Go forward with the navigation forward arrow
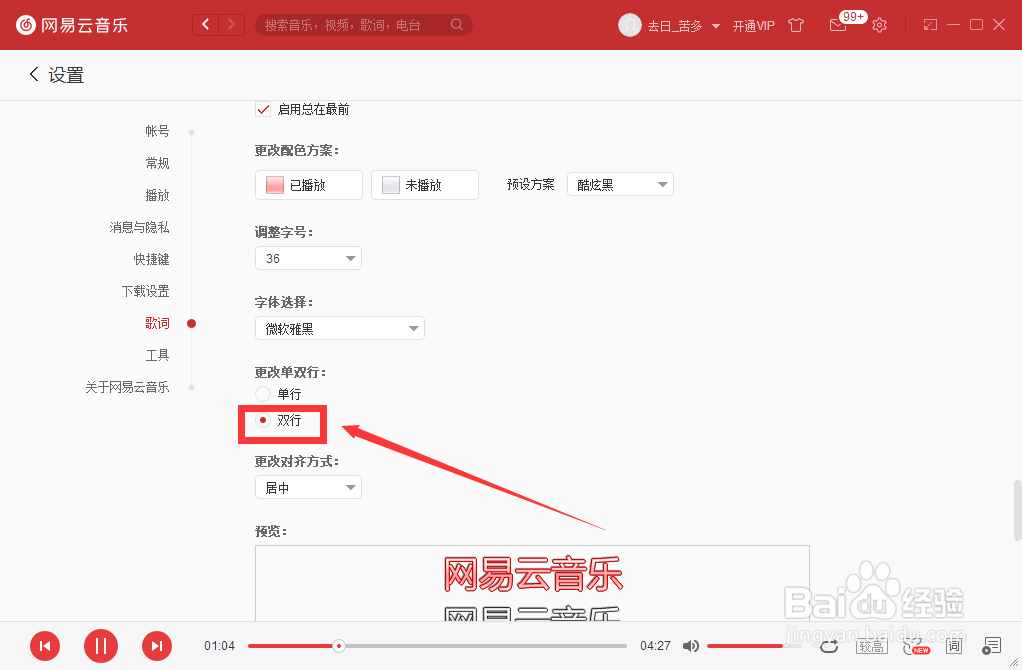 [231, 25]
